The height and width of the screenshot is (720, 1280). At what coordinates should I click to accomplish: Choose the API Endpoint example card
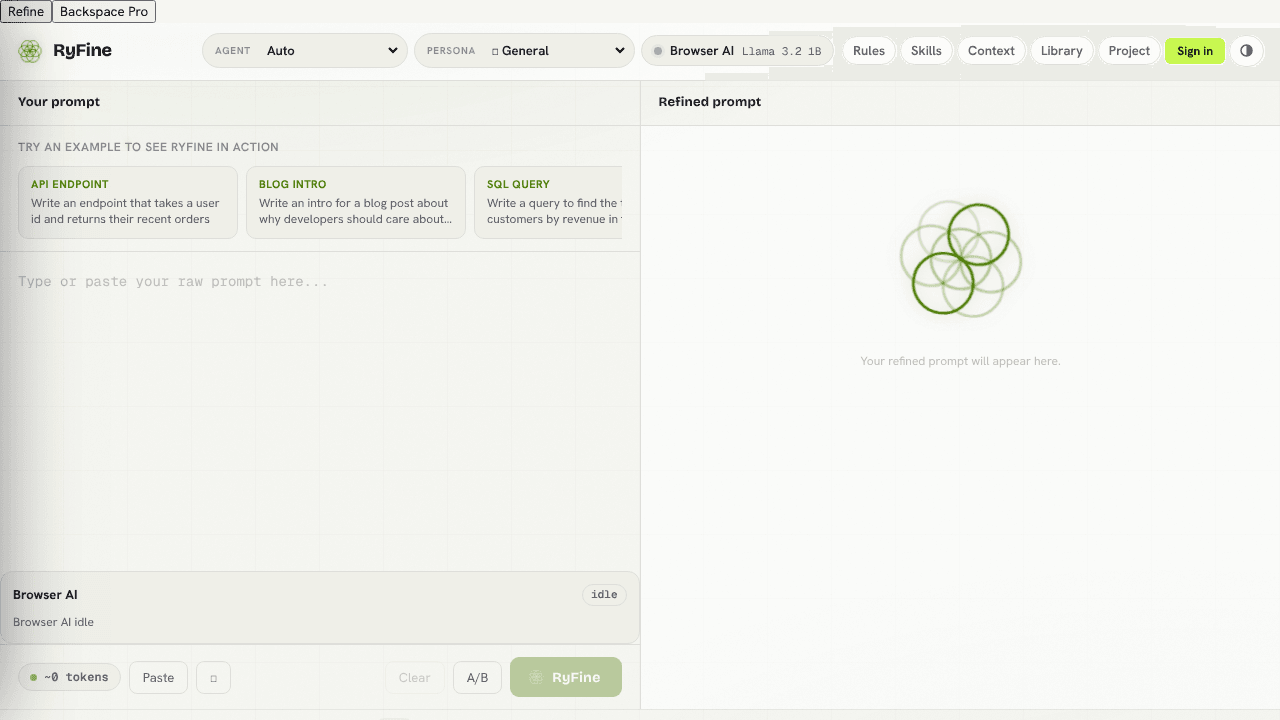pos(128,202)
